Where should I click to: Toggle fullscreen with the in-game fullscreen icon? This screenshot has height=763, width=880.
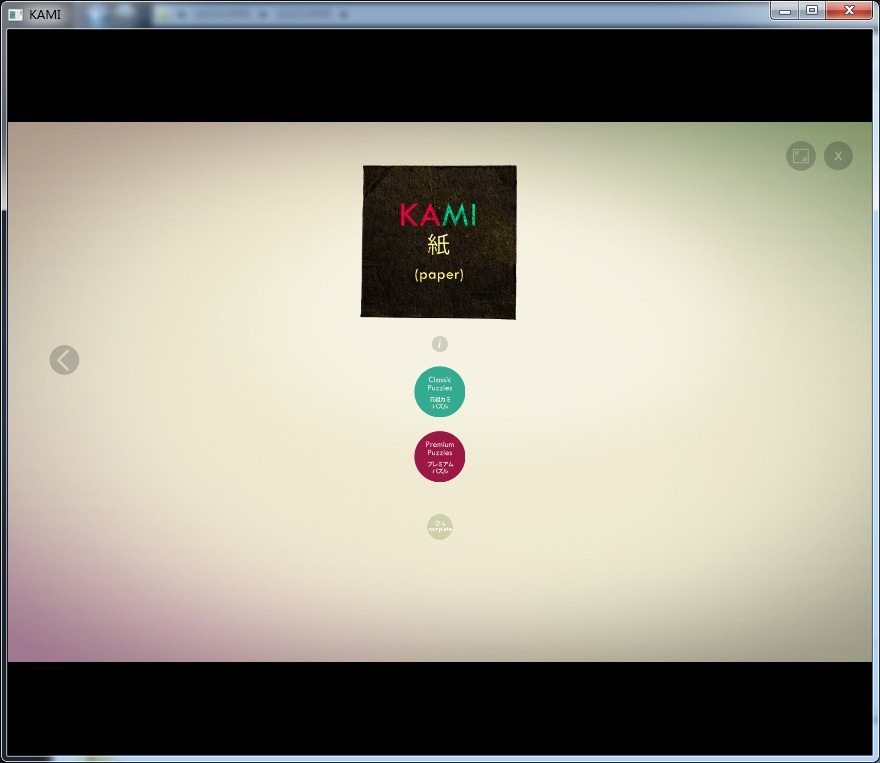coord(801,156)
